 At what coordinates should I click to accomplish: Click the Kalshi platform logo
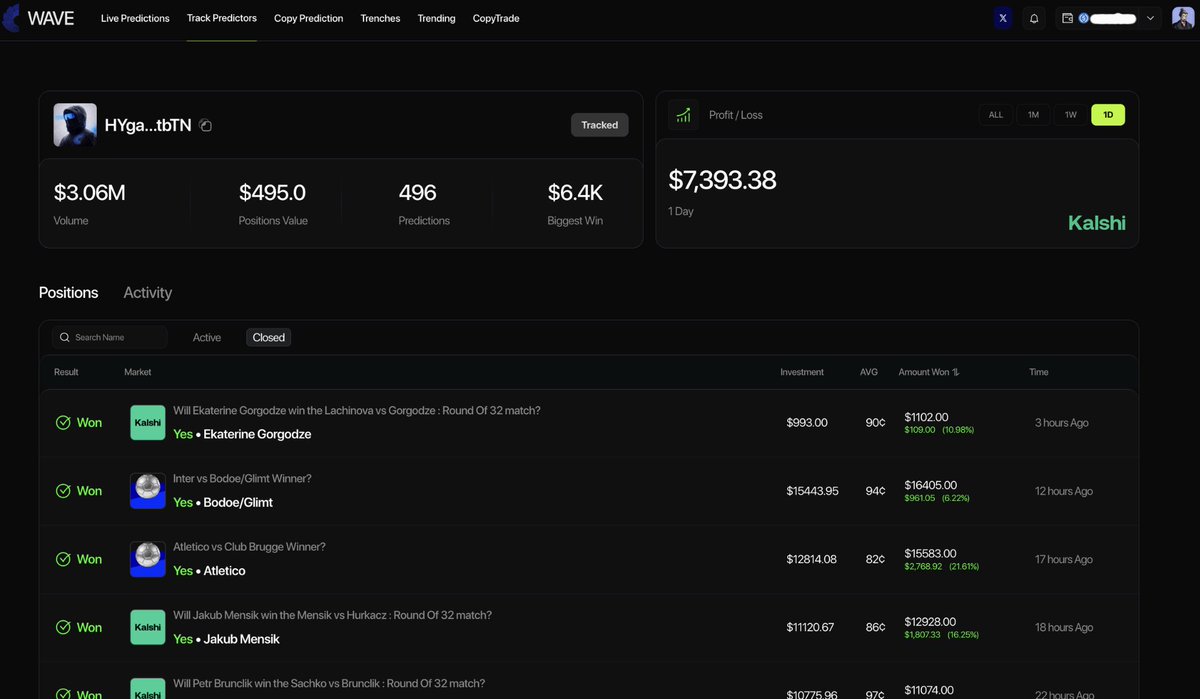(1097, 223)
